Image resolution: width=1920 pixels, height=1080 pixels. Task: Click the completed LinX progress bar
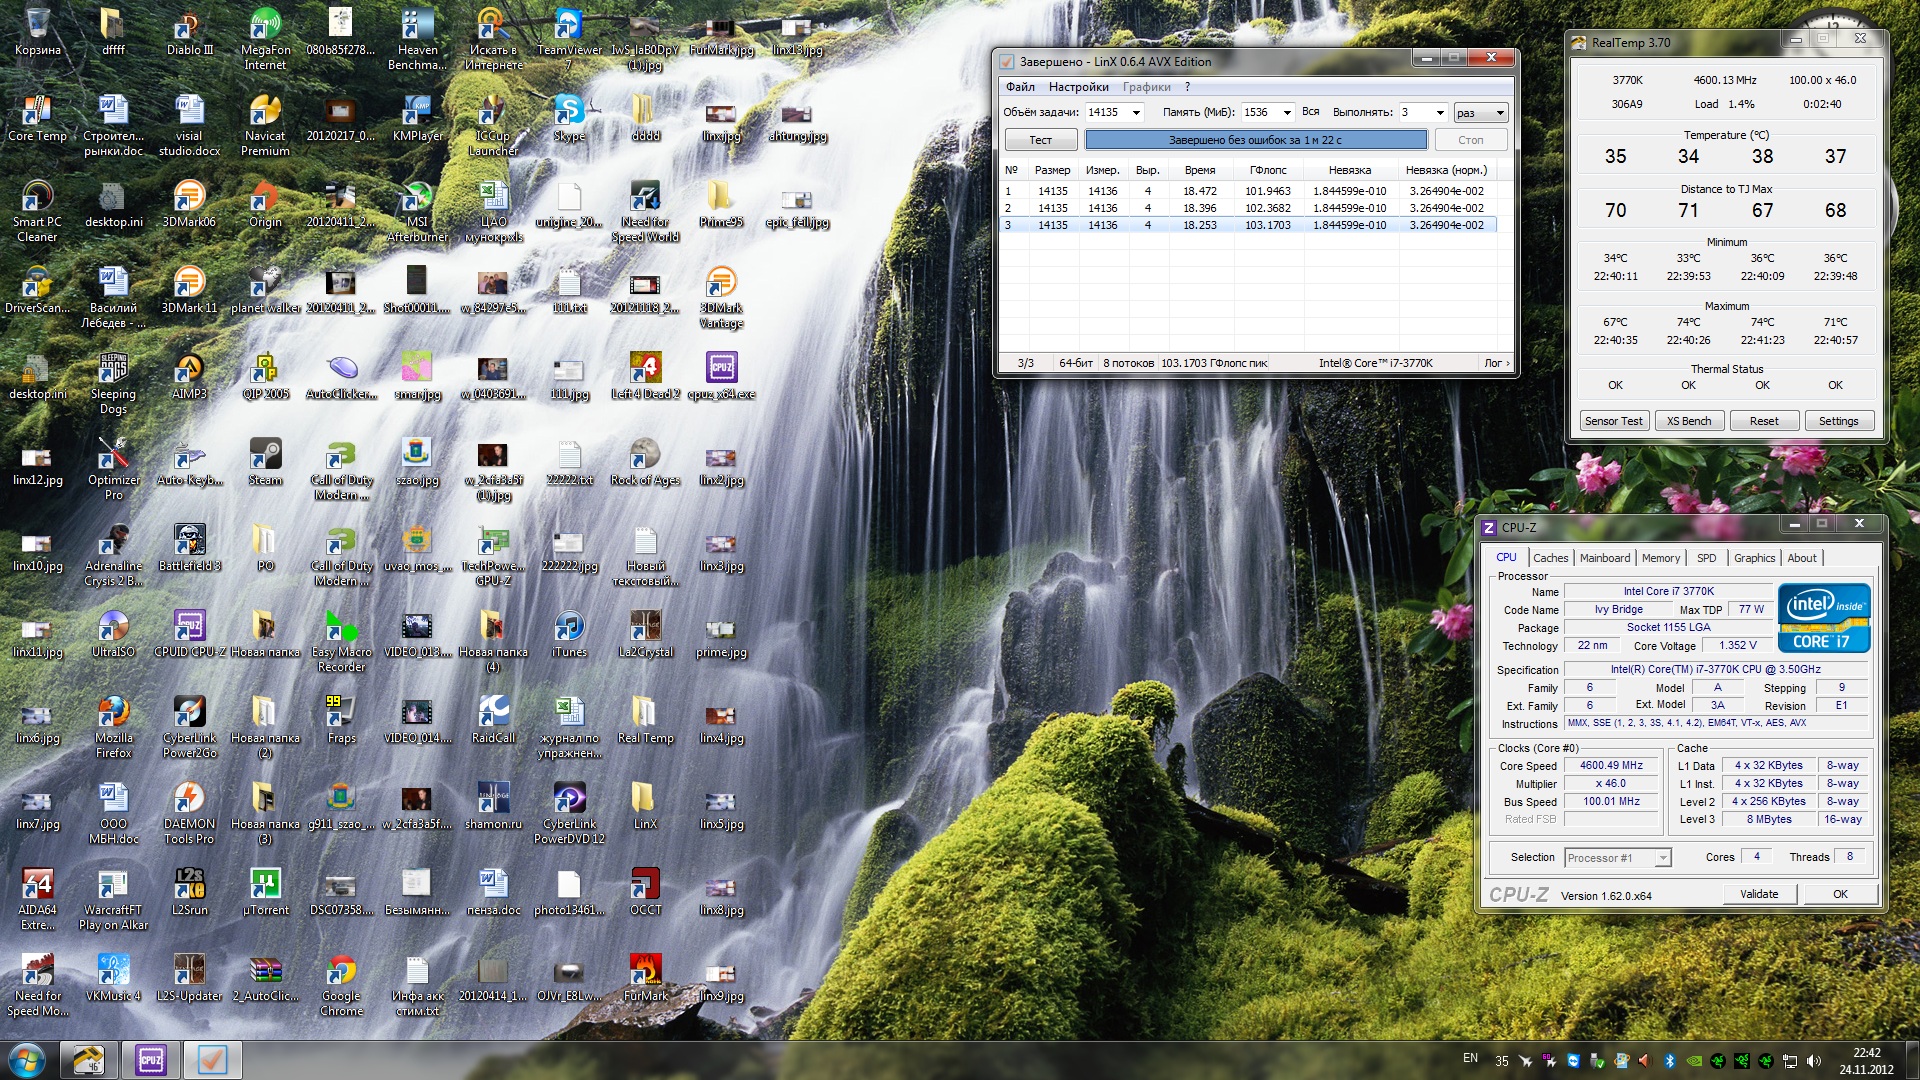tap(1255, 140)
